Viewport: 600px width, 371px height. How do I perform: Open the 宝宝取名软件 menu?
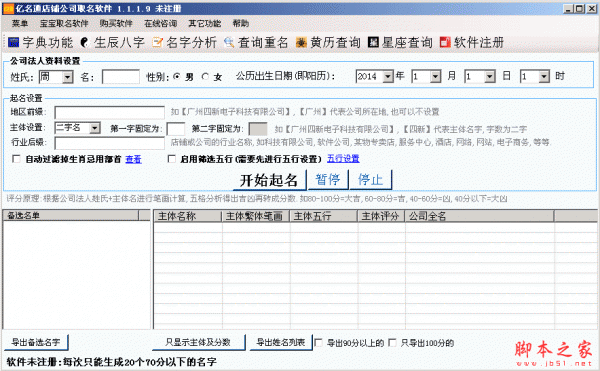[64, 24]
